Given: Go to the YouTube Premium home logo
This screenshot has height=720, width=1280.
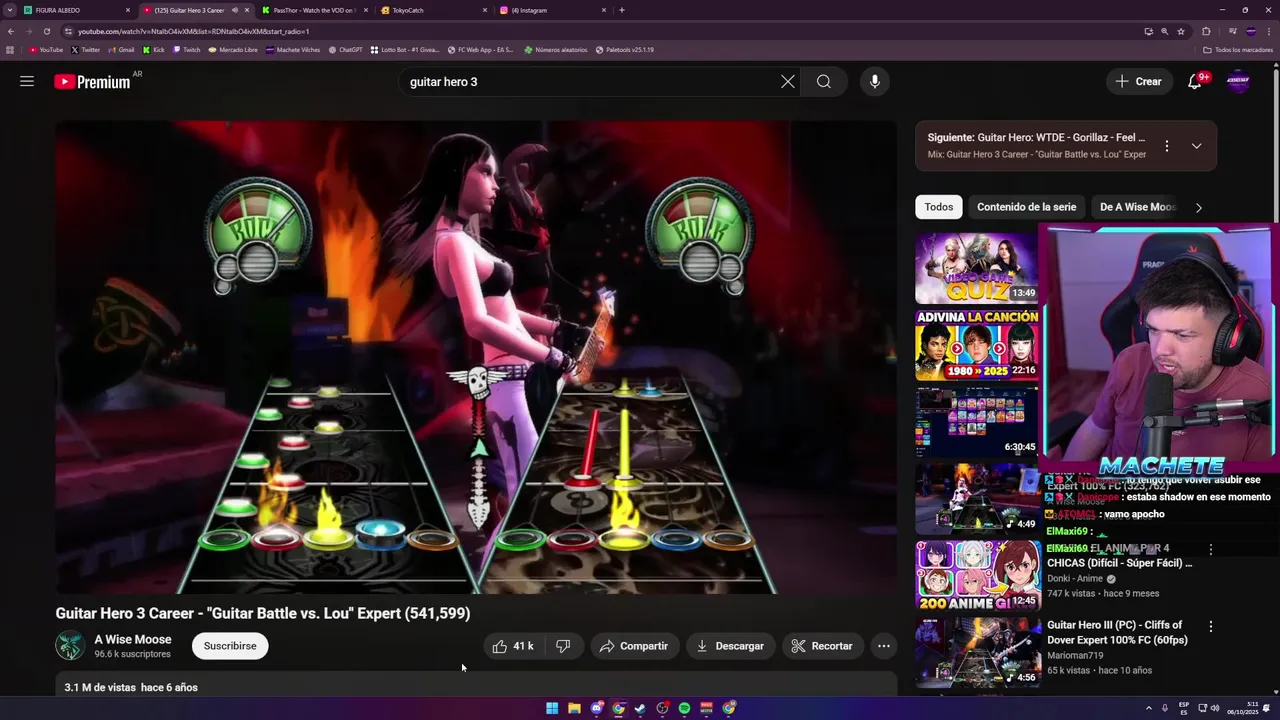Looking at the screenshot, I should click(92, 82).
